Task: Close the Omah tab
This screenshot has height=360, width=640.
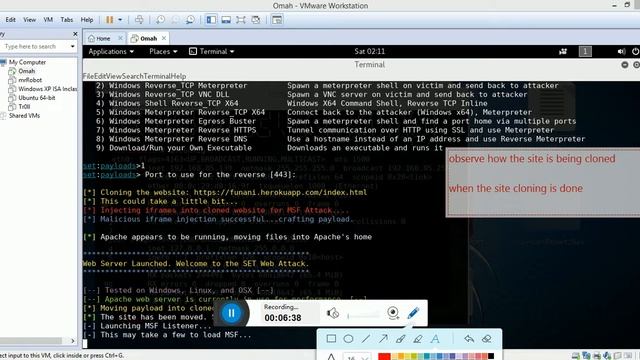Action: pos(164,38)
